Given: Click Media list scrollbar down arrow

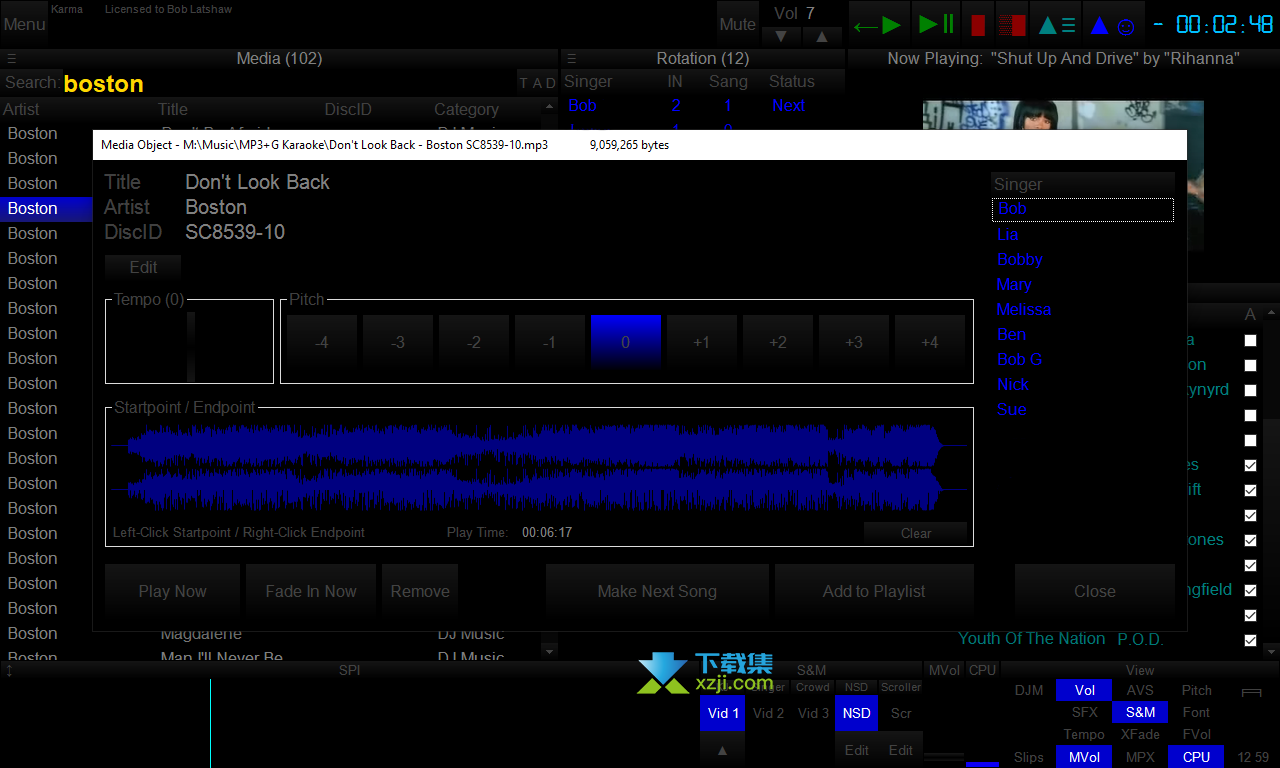Looking at the screenshot, I should click(x=548, y=651).
